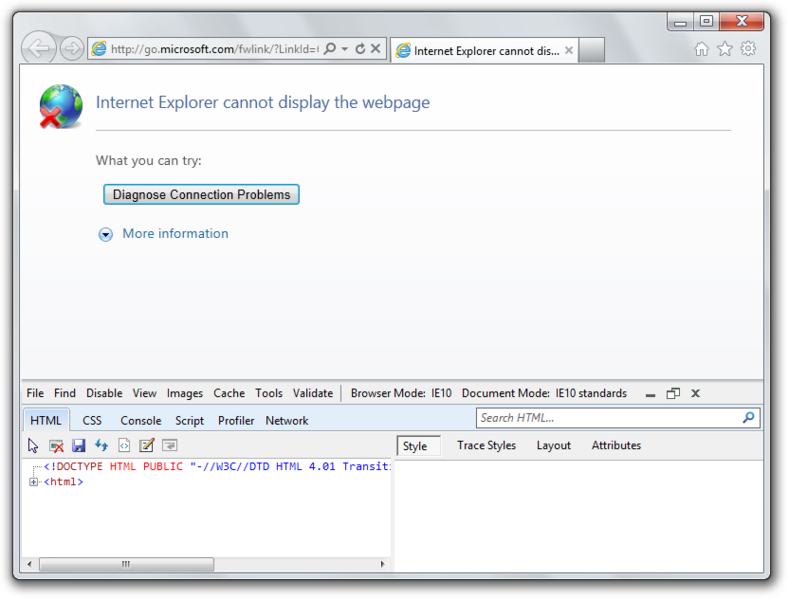Unpin the developer tools pane

click(673, 394)
